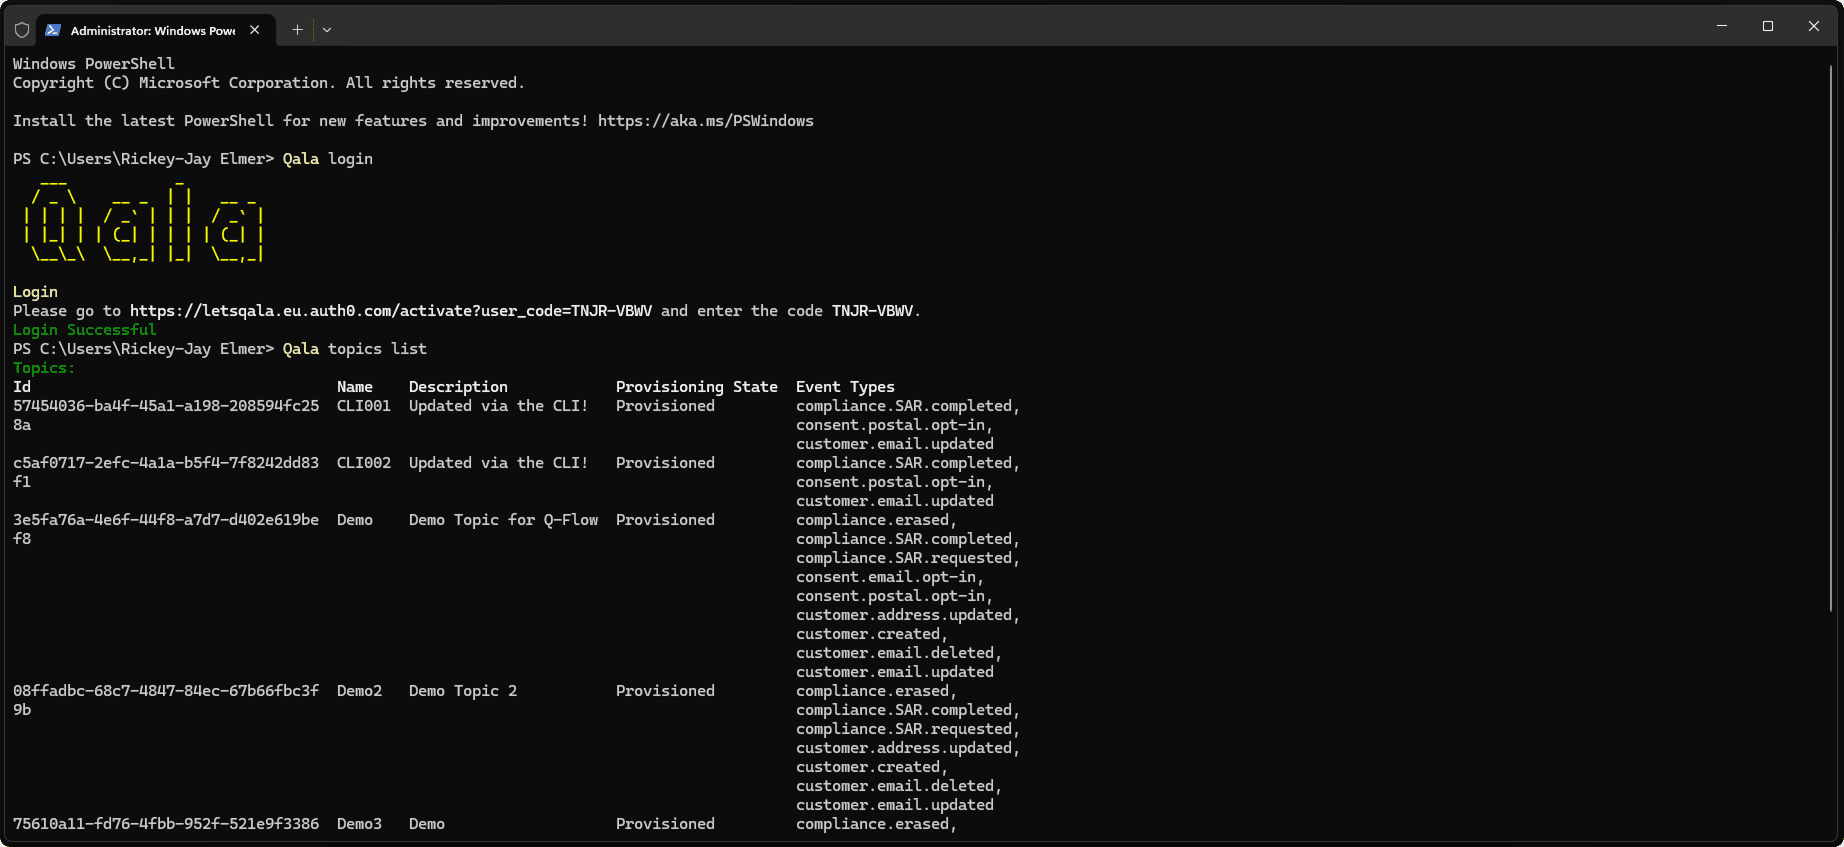Click the green Login Successful message
The image size is (1844, 847).
(84, 330)
